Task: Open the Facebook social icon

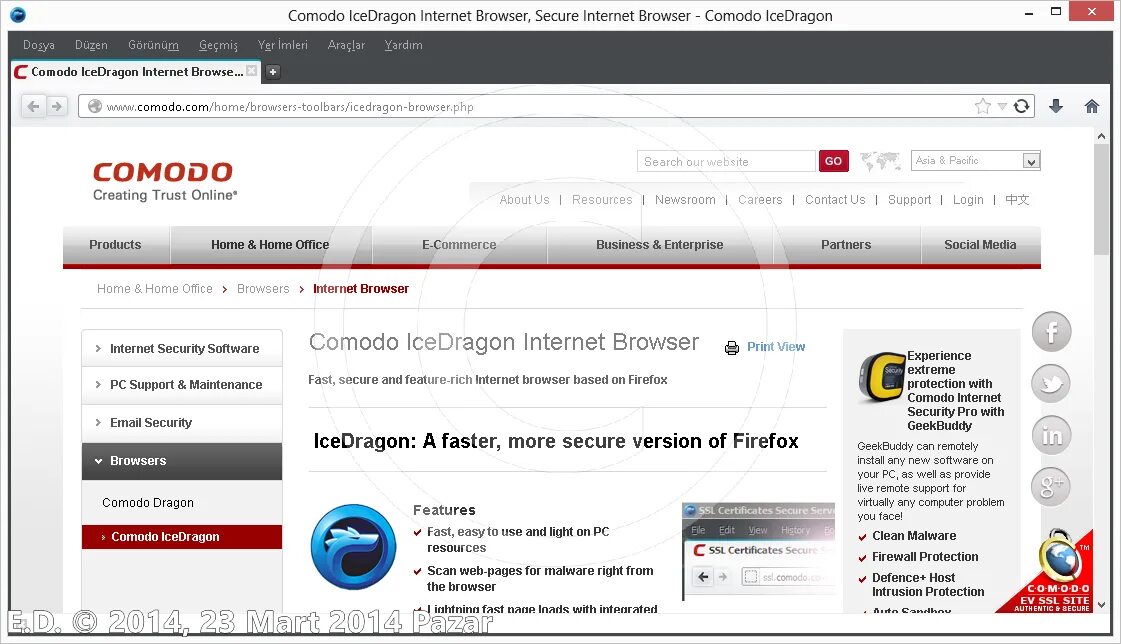Action: [x=1051, y=332]
